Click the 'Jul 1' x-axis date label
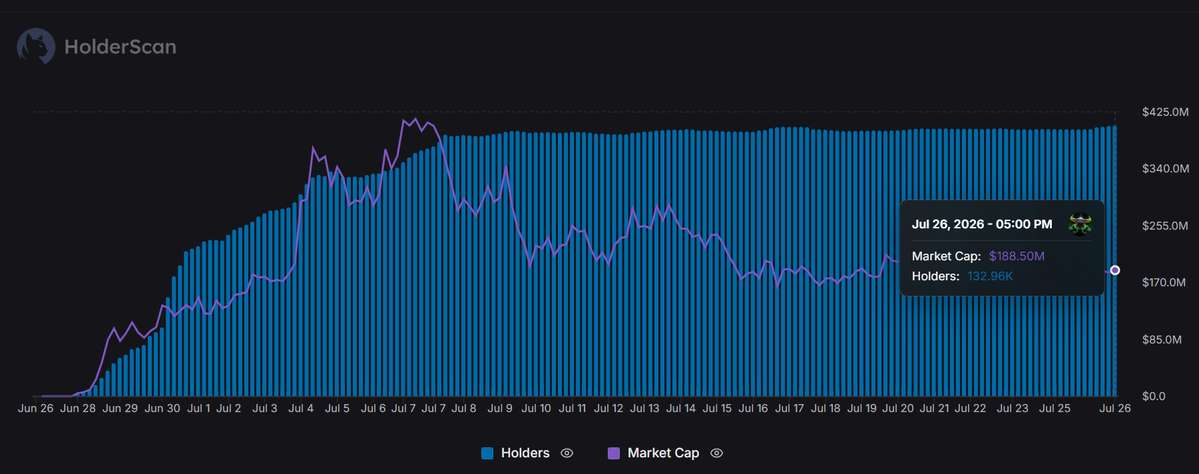 point(198,409)
